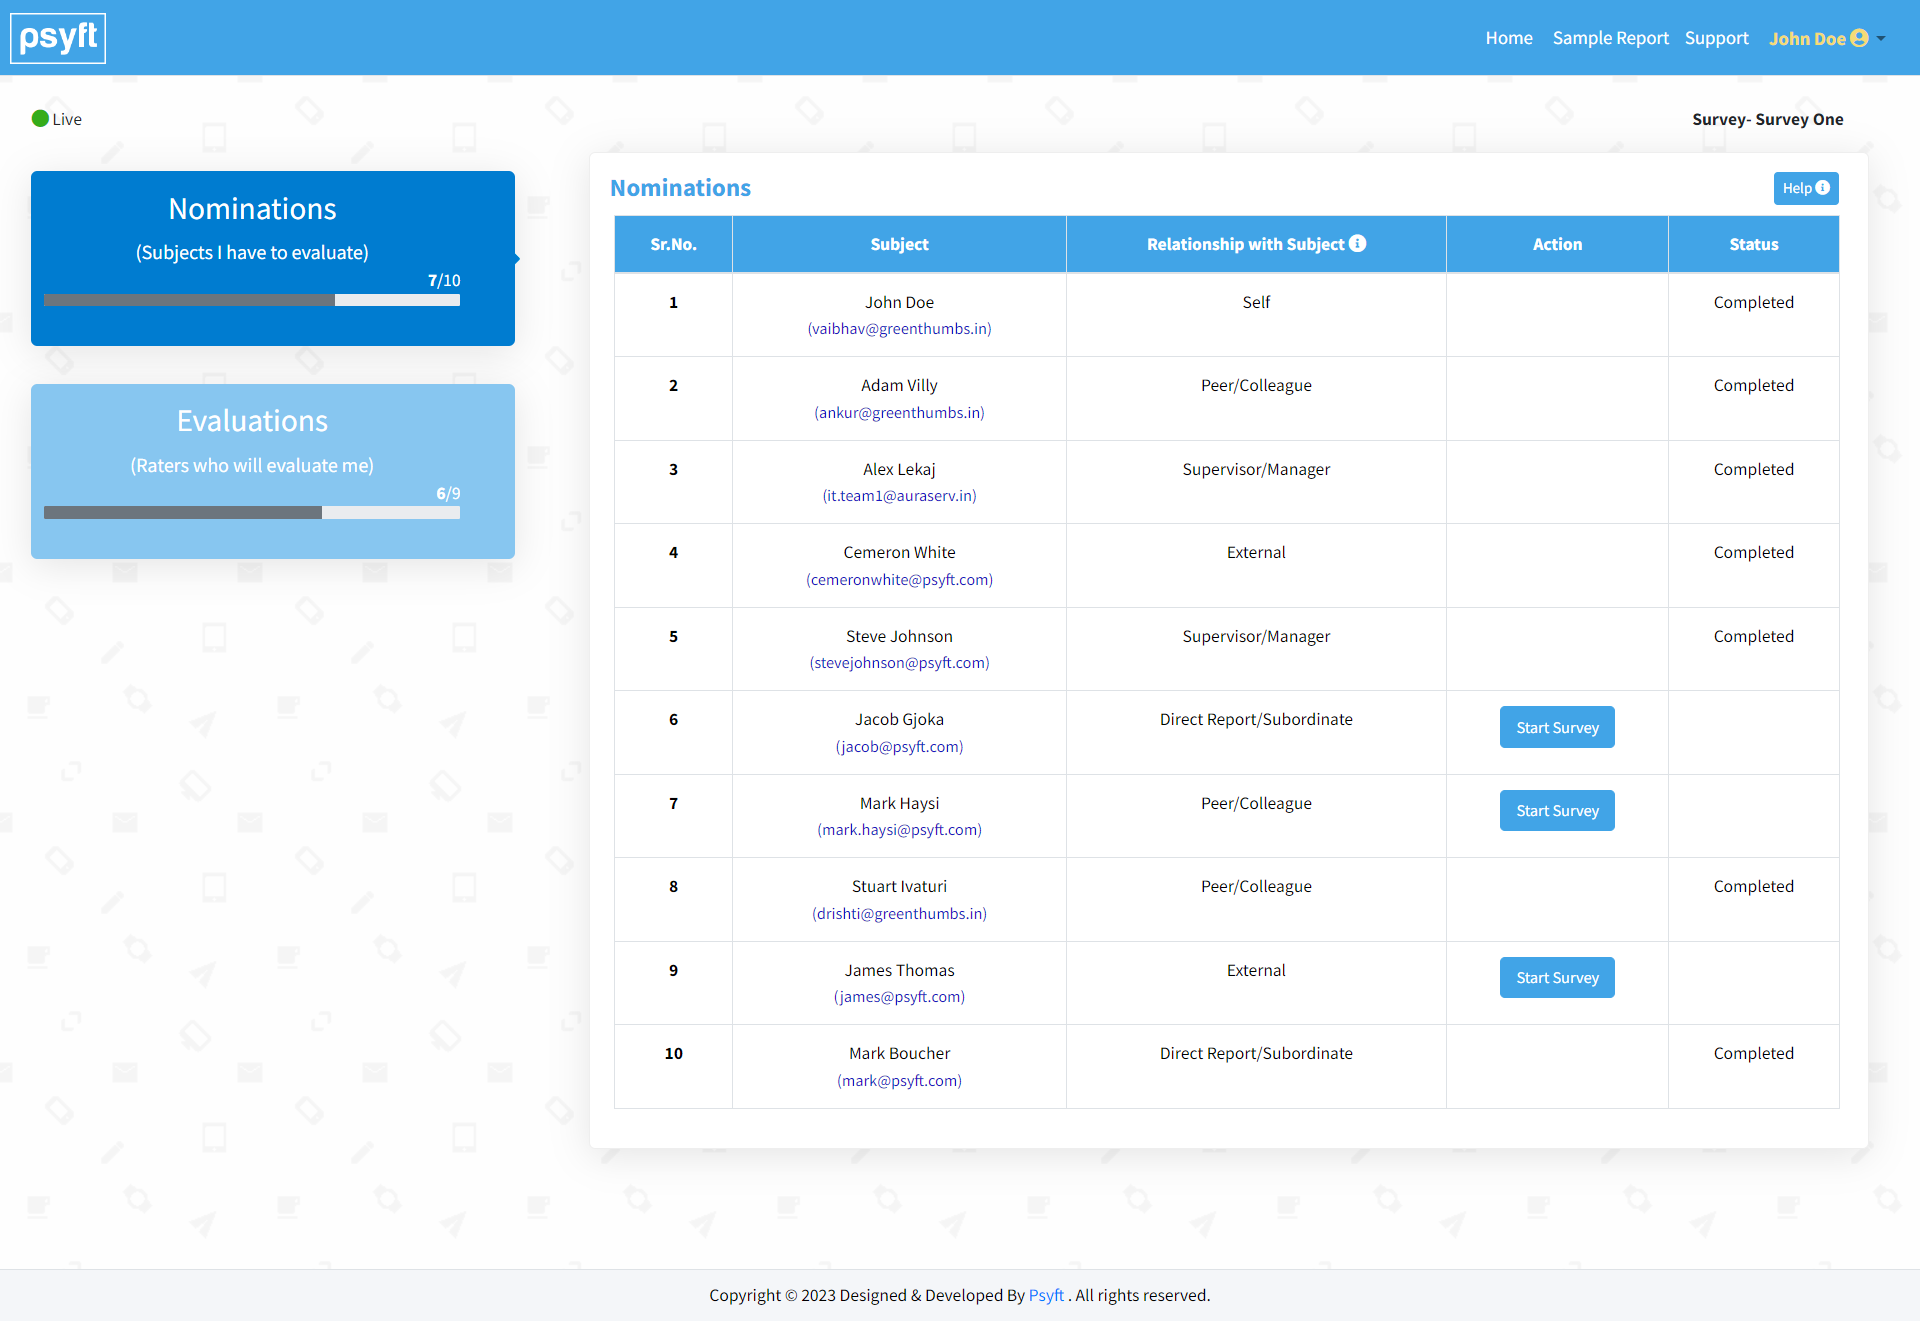Start Survey for James Thomas row 9

pyautogui.click(x=1557, y=978)
